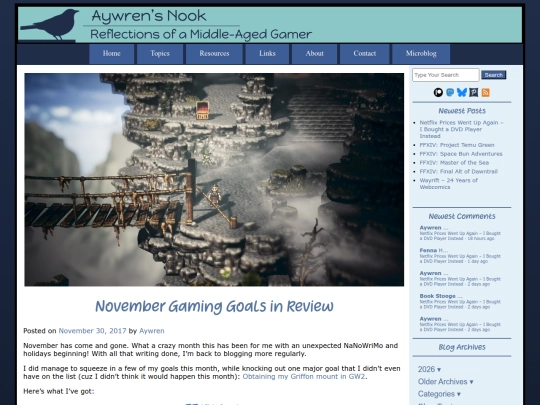
Task: Click the dark Pillowfort icon
Action: [474, 92]
